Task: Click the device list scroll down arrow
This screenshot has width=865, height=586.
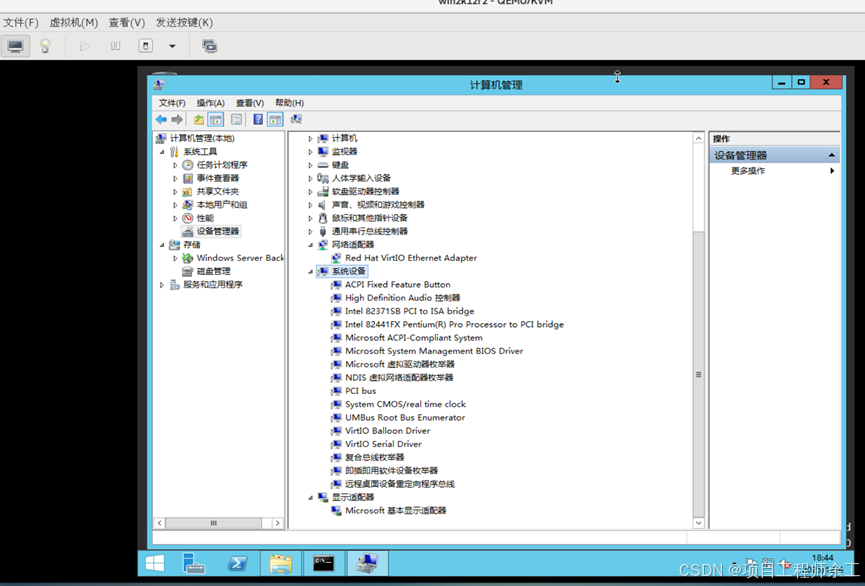Action: click(x=698, y=523)
